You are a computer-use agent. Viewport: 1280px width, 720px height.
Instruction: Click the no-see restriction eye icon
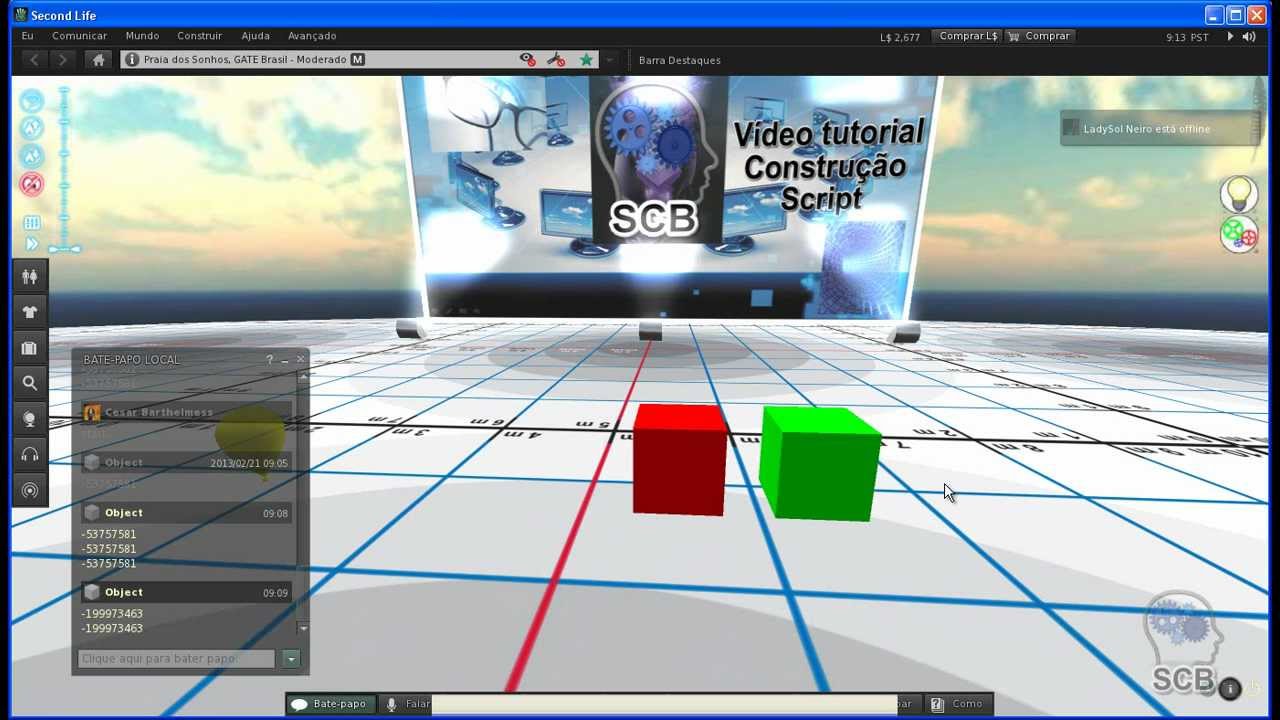[x=527, y=60]
